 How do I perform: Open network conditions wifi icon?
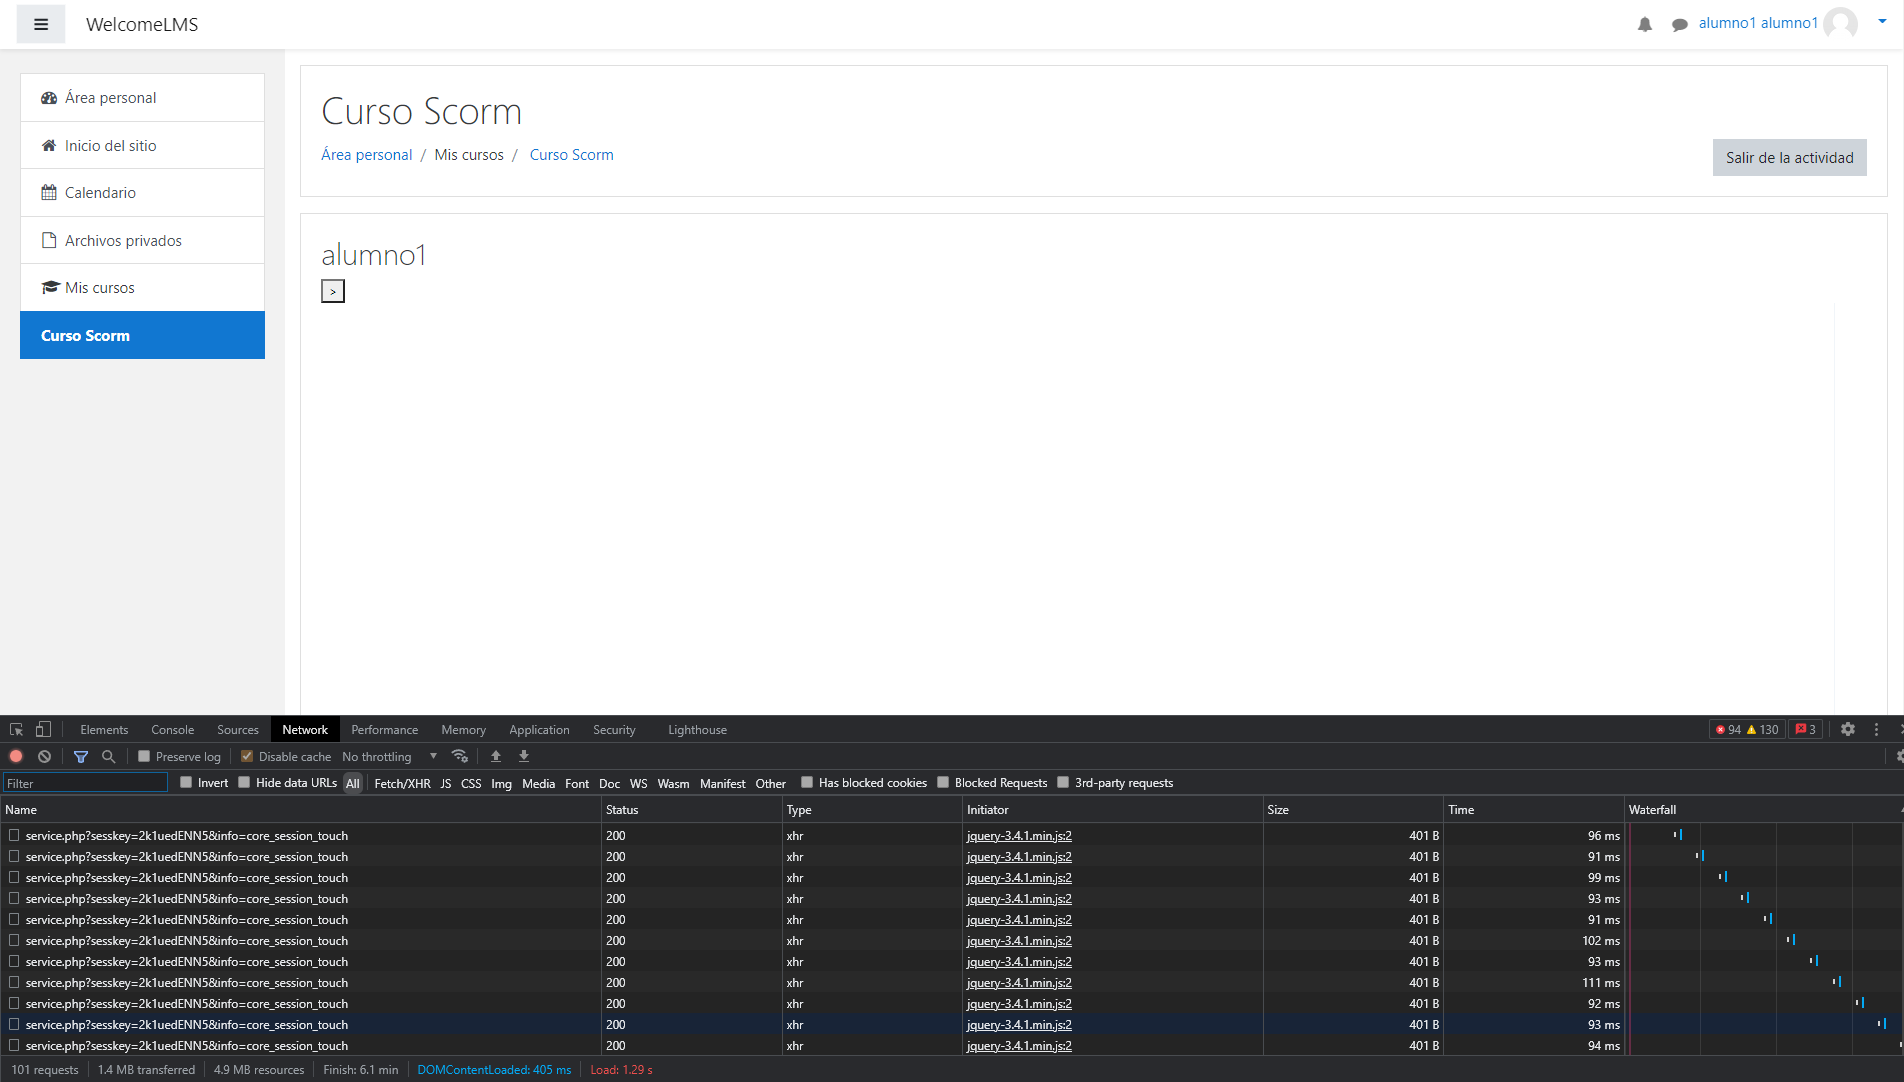pyautogui.click(x=460, y=757)
